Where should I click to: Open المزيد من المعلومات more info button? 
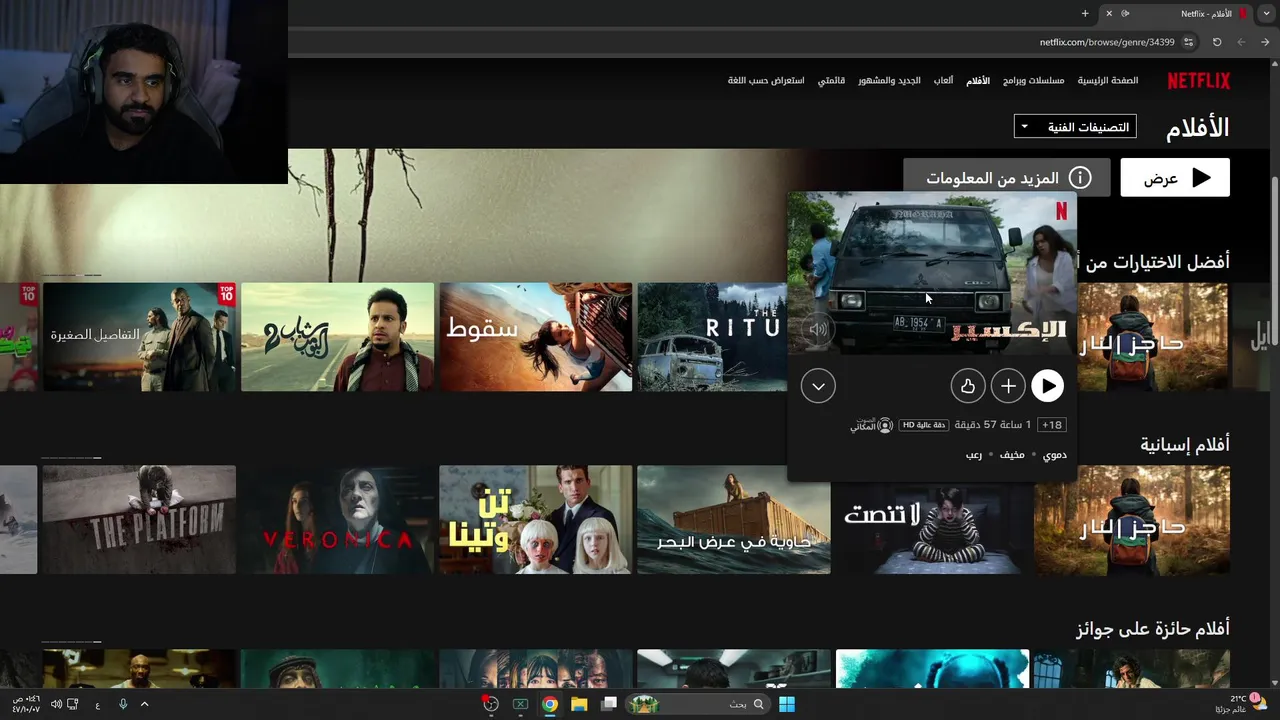(x=1007, y=178)
